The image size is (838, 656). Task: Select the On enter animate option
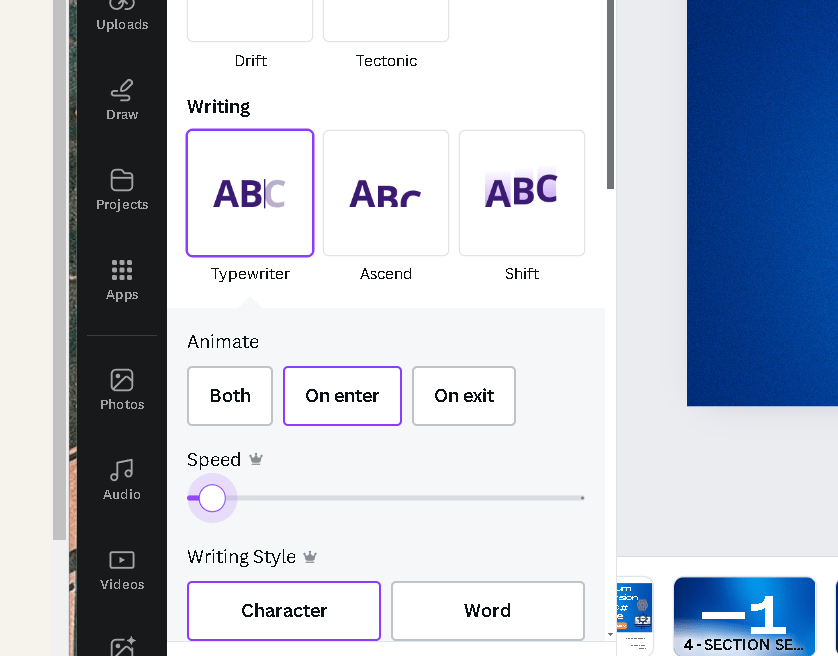(342, 396)
